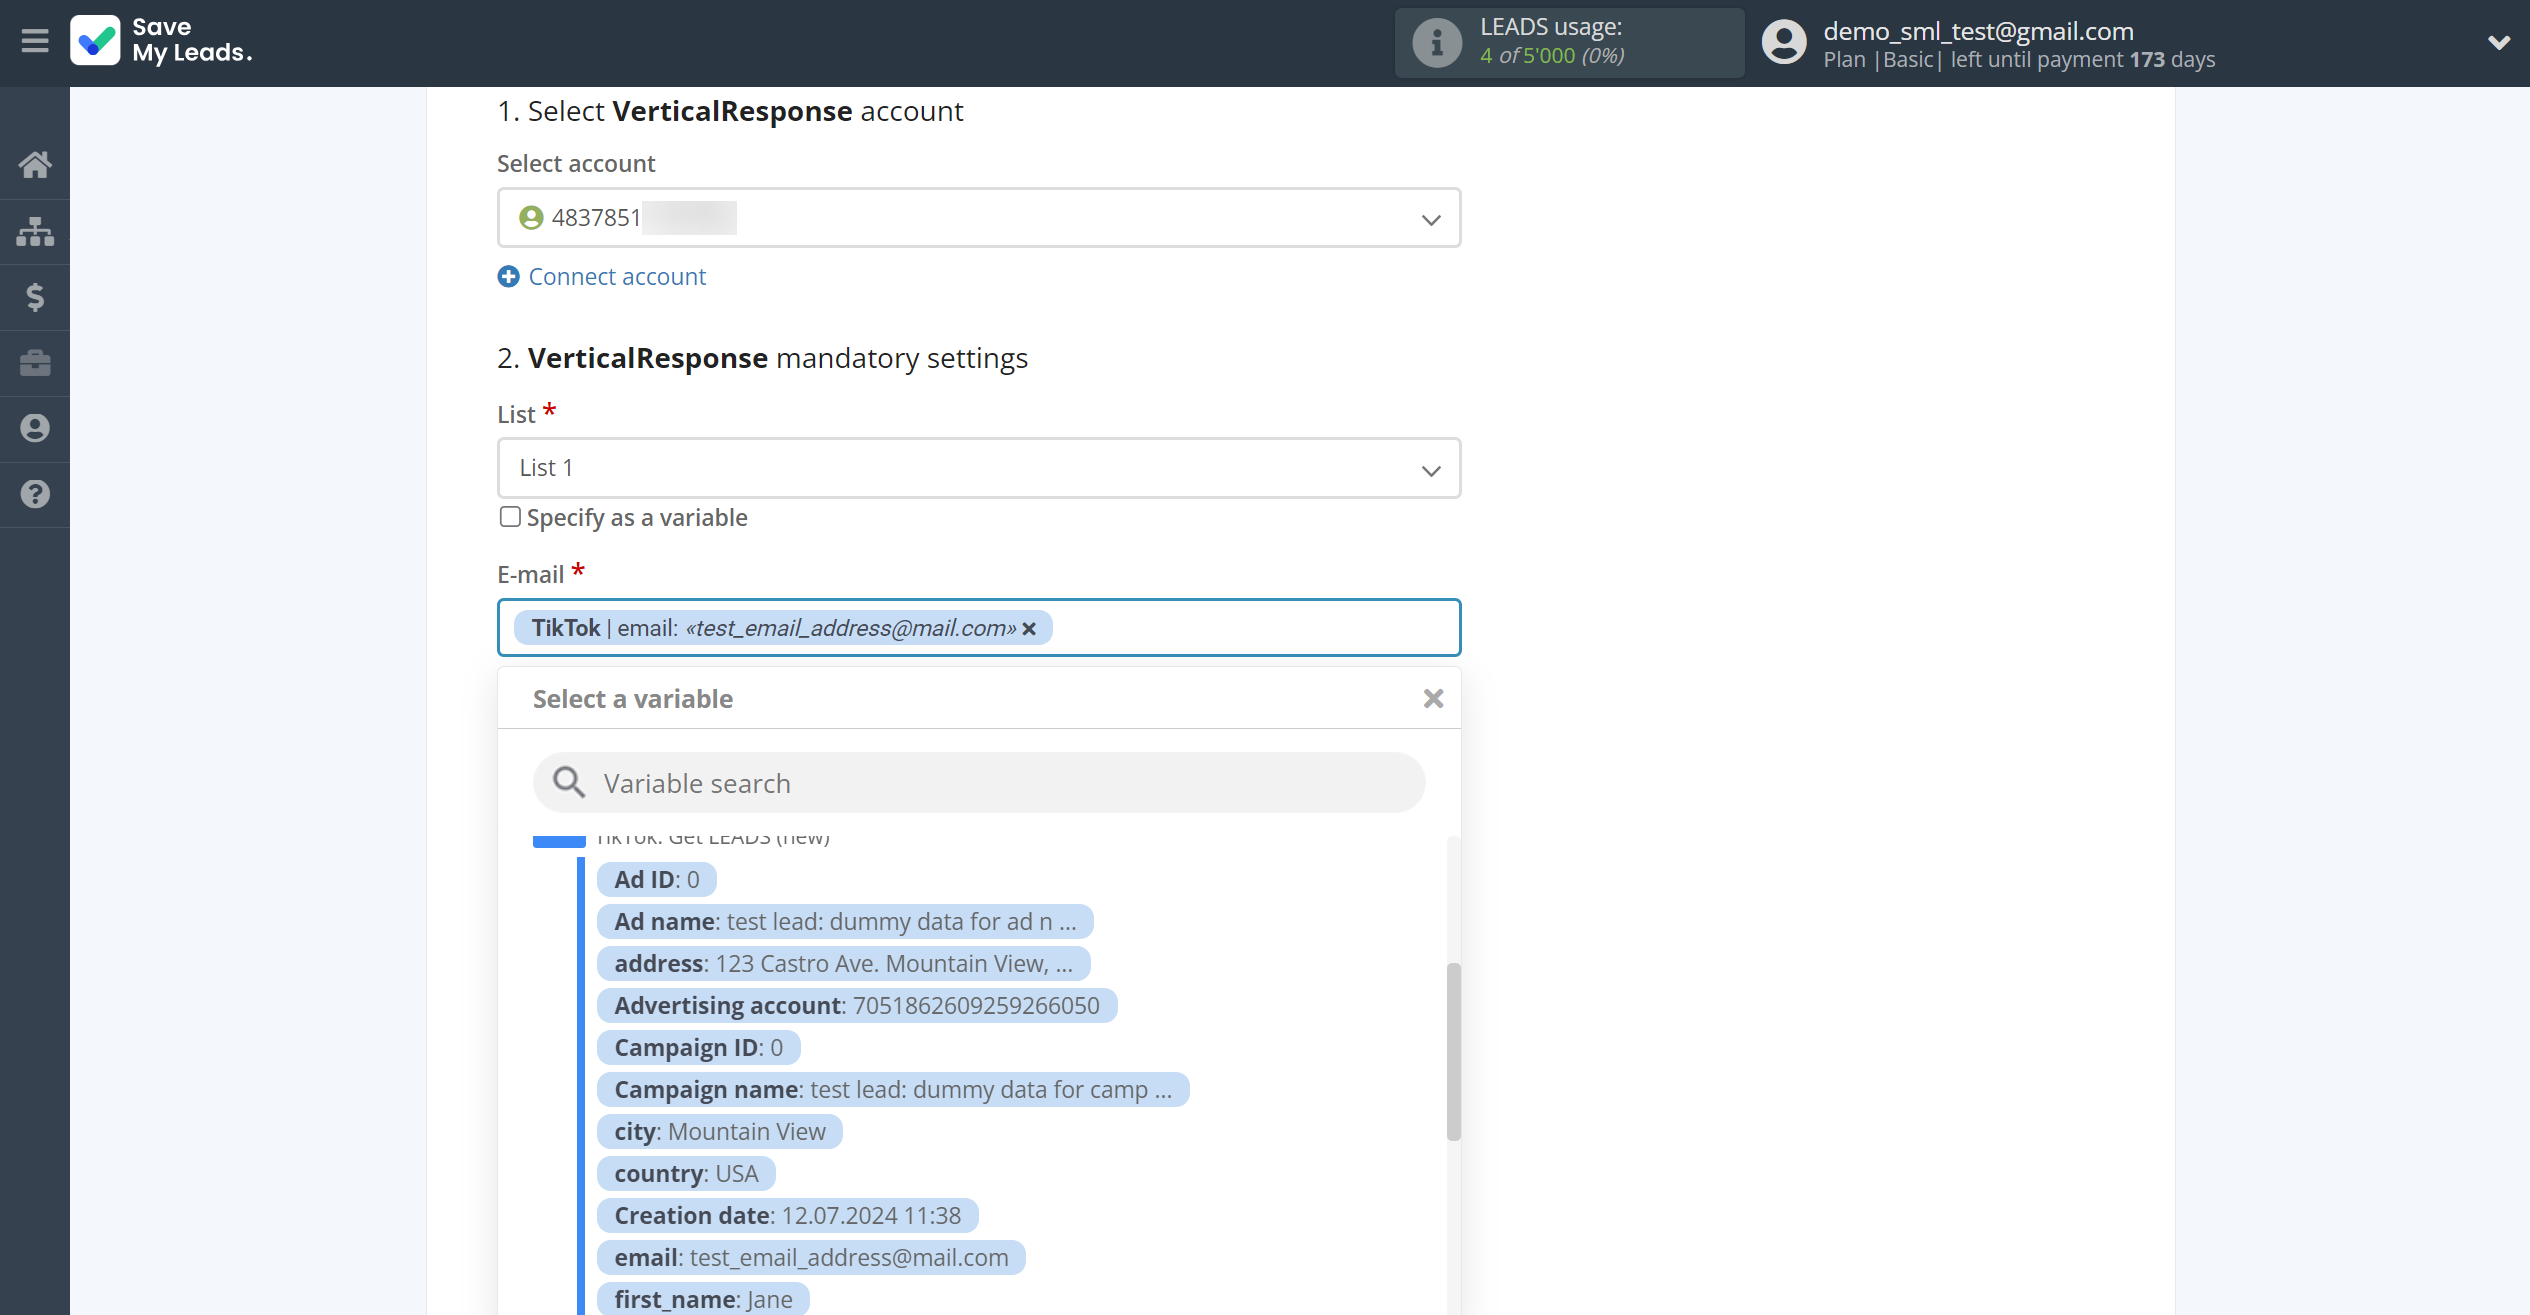Open the briefcase sidebar icon
2530x1315 pixels.
[x=35, y=363]
